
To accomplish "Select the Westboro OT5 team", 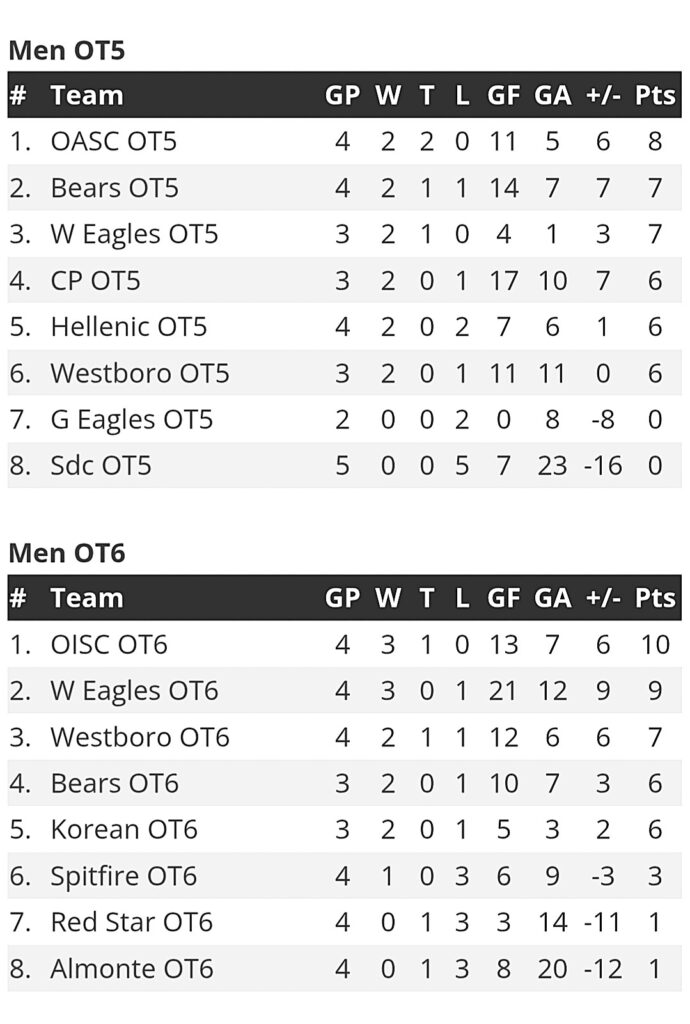I will tap(140, 373).
